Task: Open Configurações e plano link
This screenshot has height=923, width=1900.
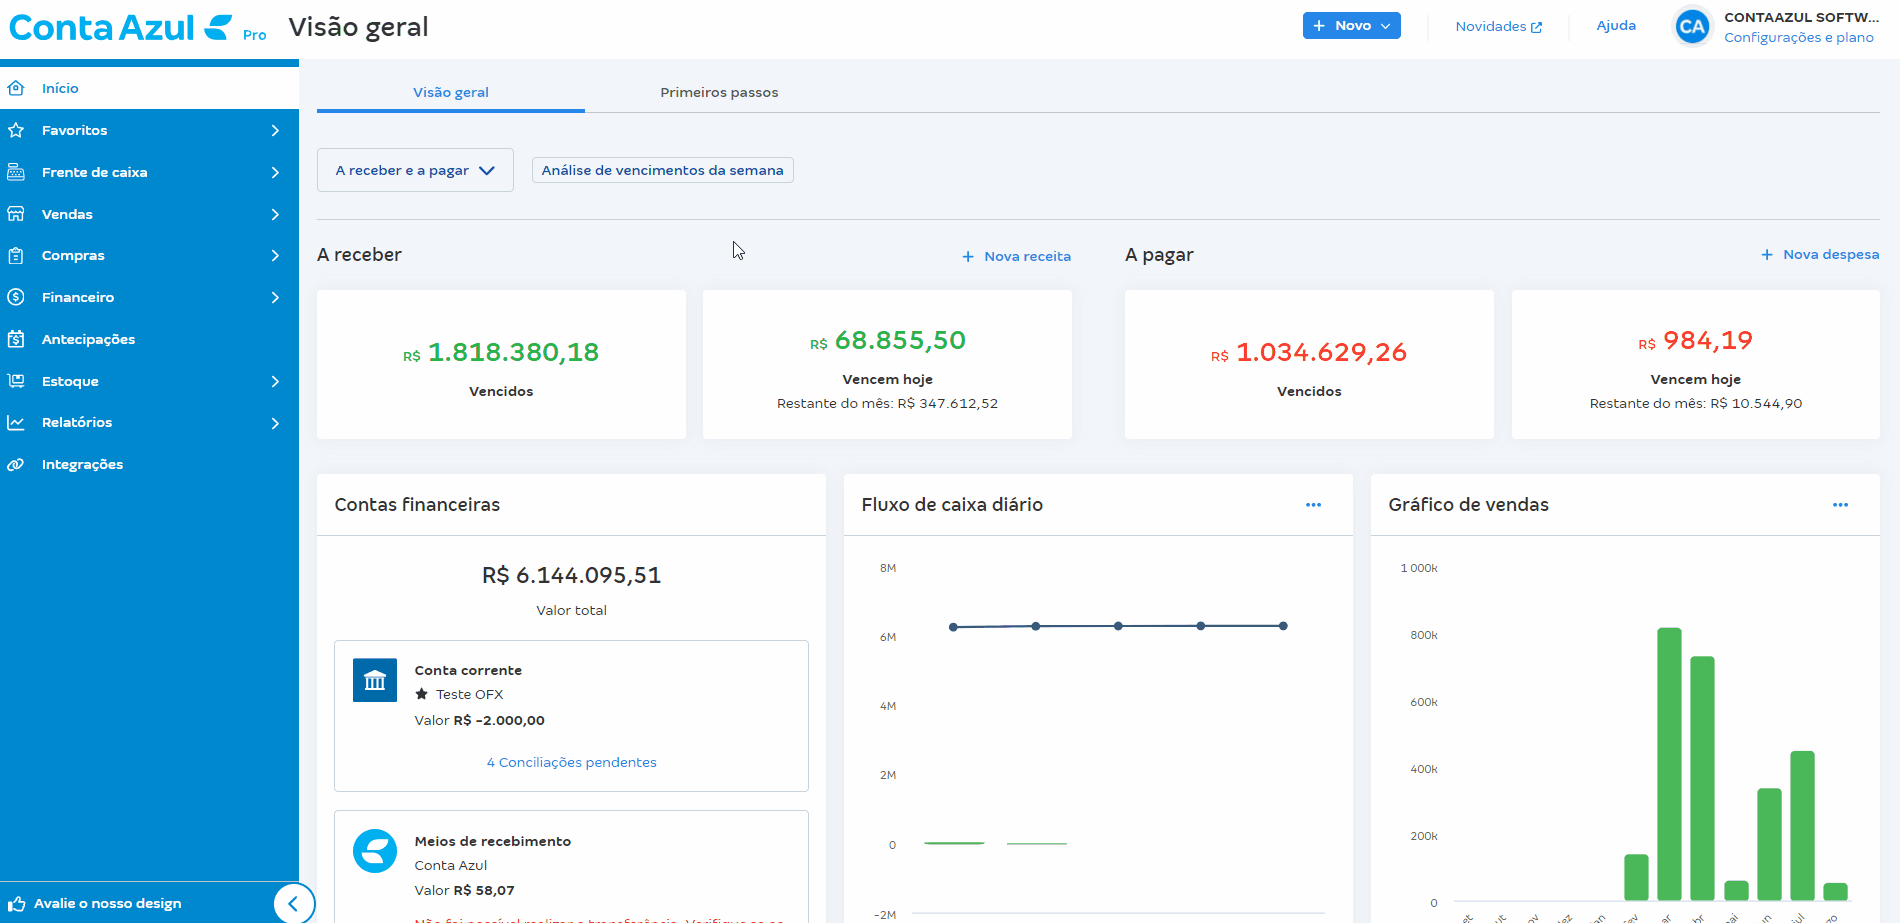Action: (1799, 38)
